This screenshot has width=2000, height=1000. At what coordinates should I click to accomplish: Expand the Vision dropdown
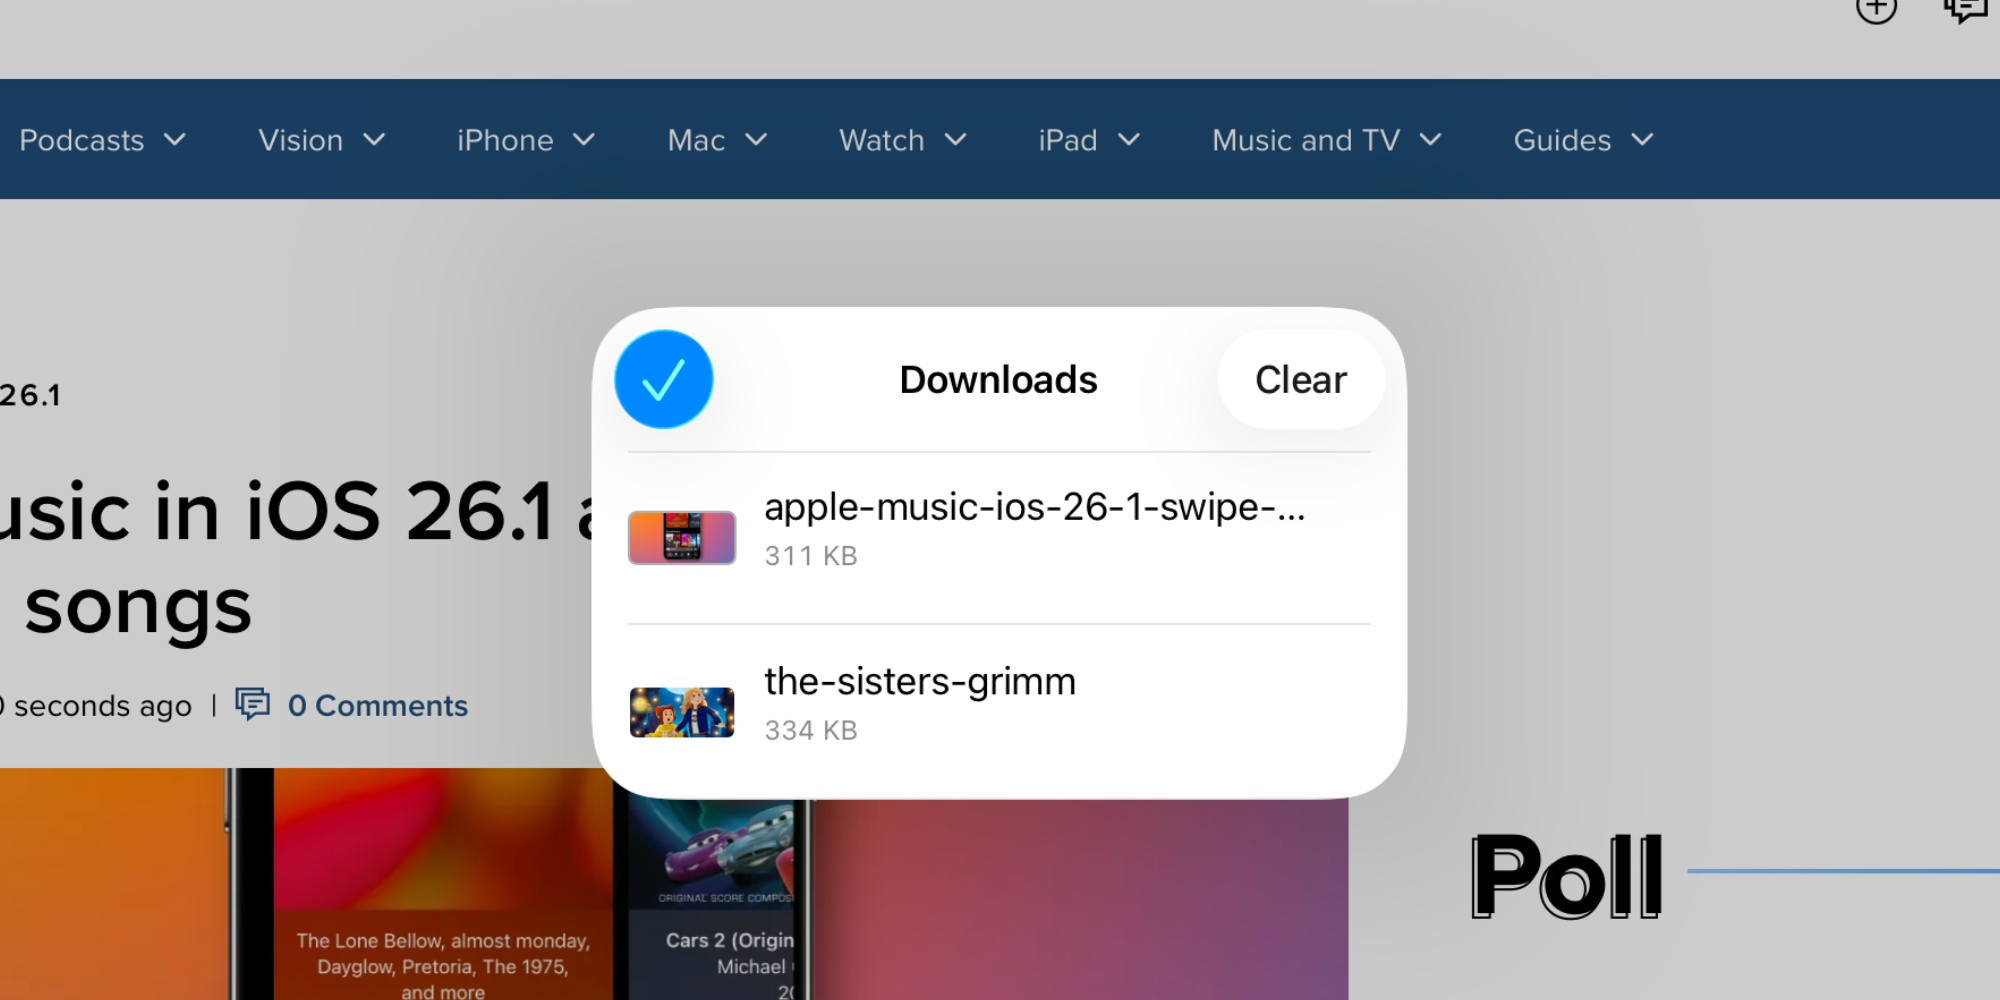click(x=320, y=140)
